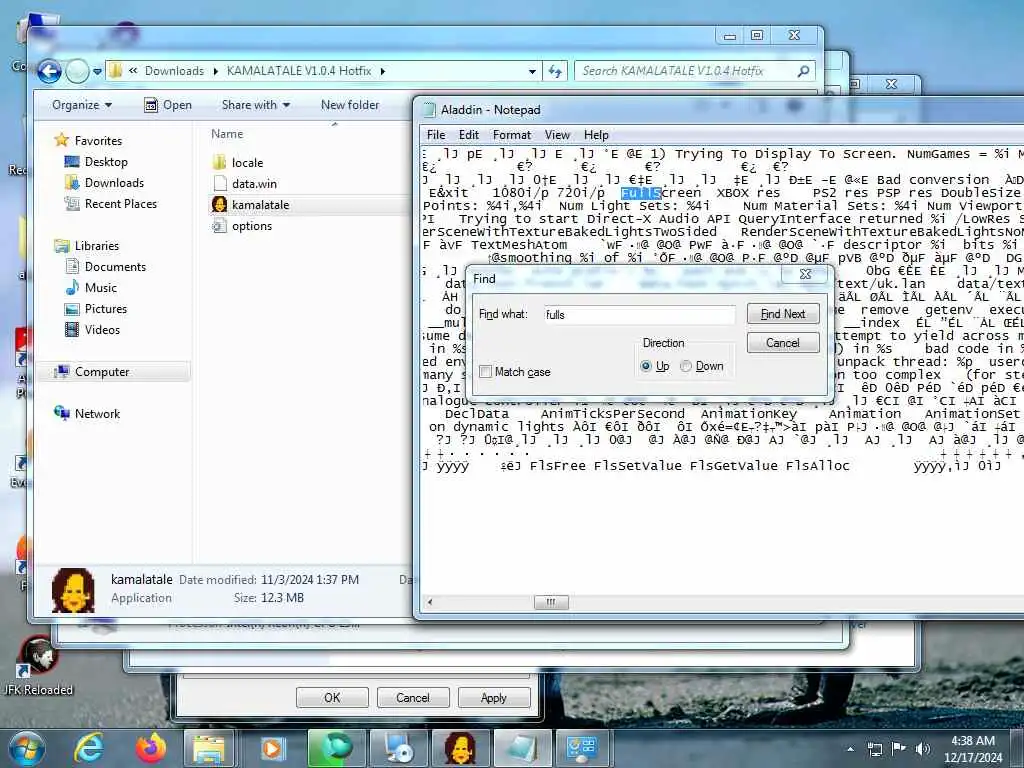The image size is (1024, 768).
Task: Click the Notepad horizontal scrollbar thumb
Action: click(x=551, y=601)
